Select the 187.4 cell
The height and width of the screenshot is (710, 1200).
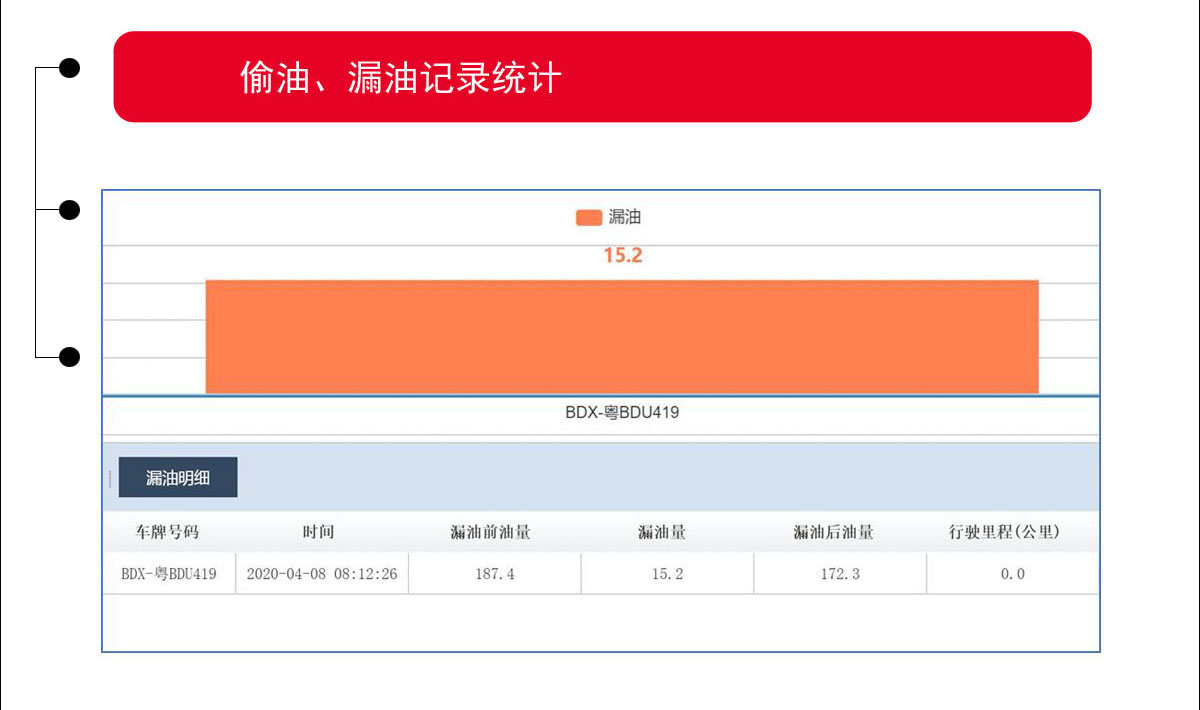coord(495,574)
